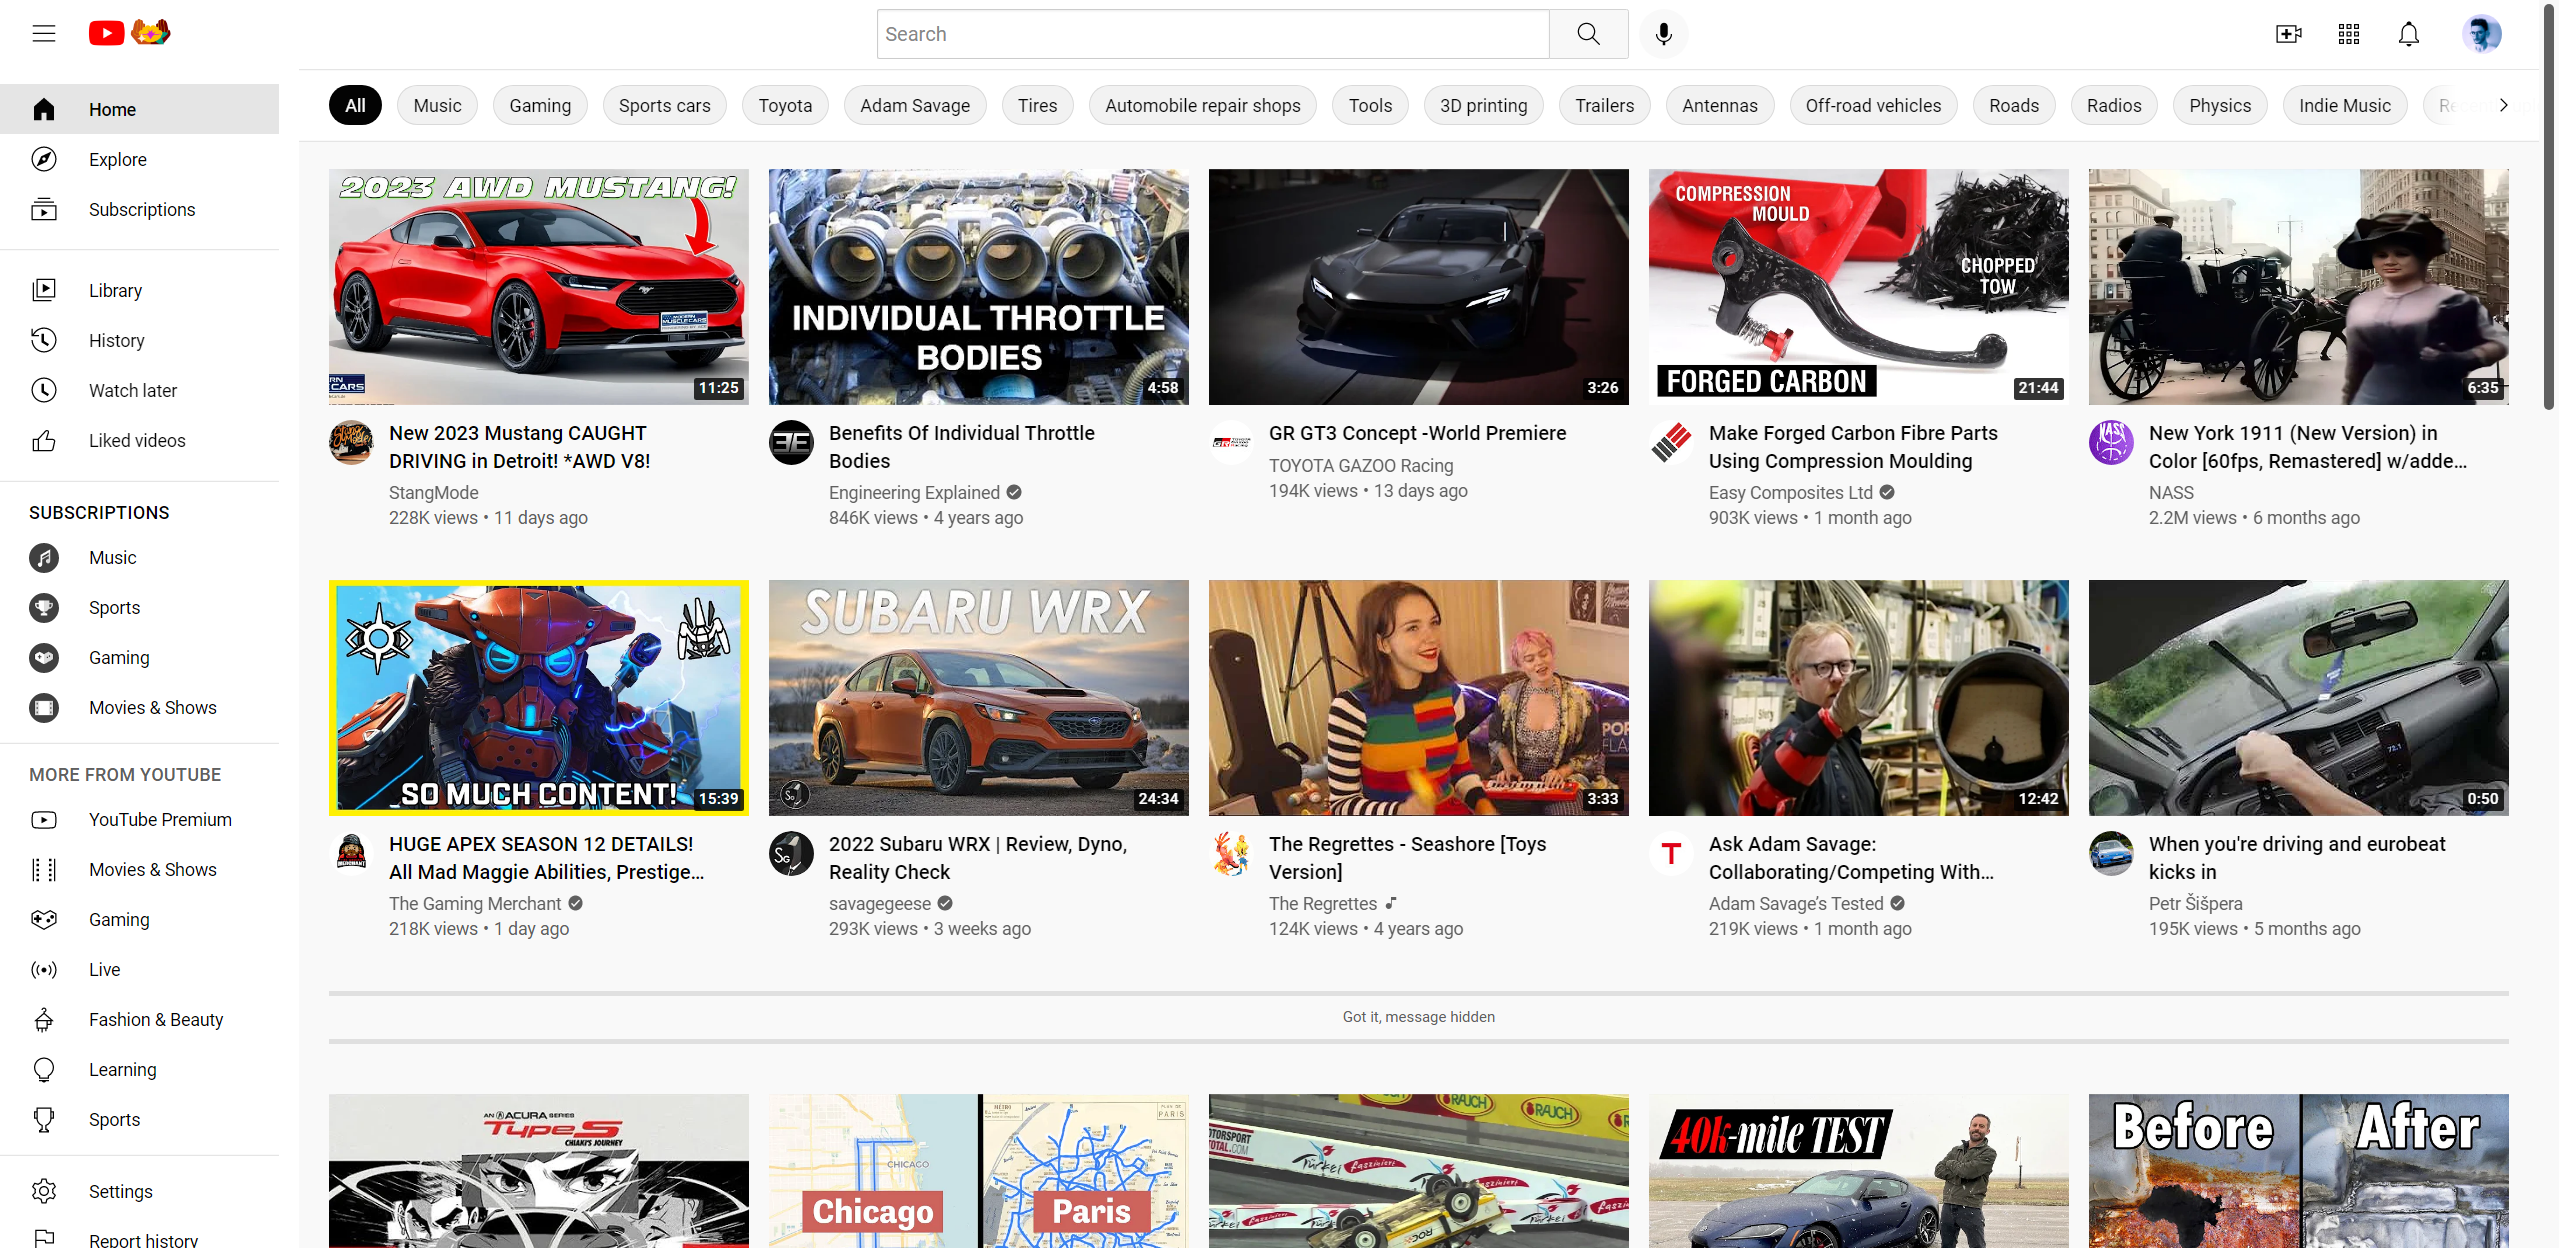Open Watch later in sidebar

(133, 391)
